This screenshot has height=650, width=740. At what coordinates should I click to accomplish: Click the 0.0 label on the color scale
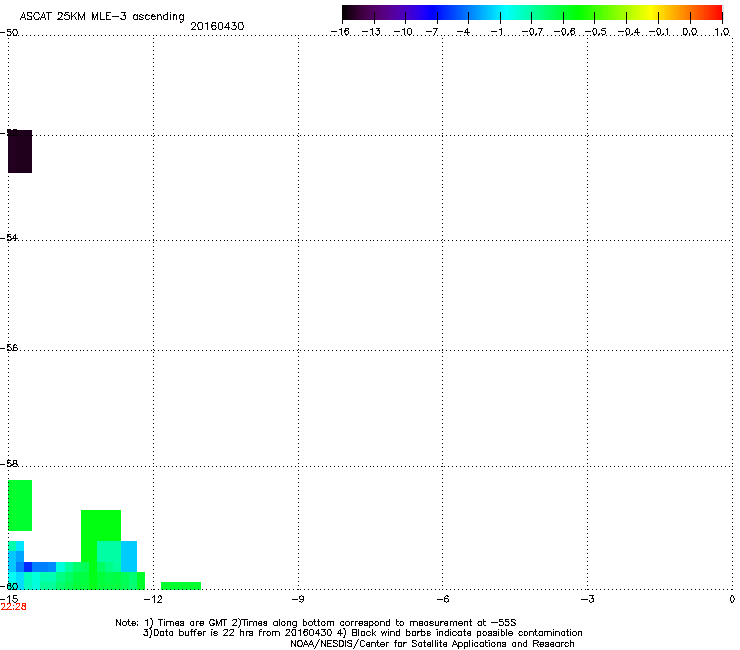[690, 32]
